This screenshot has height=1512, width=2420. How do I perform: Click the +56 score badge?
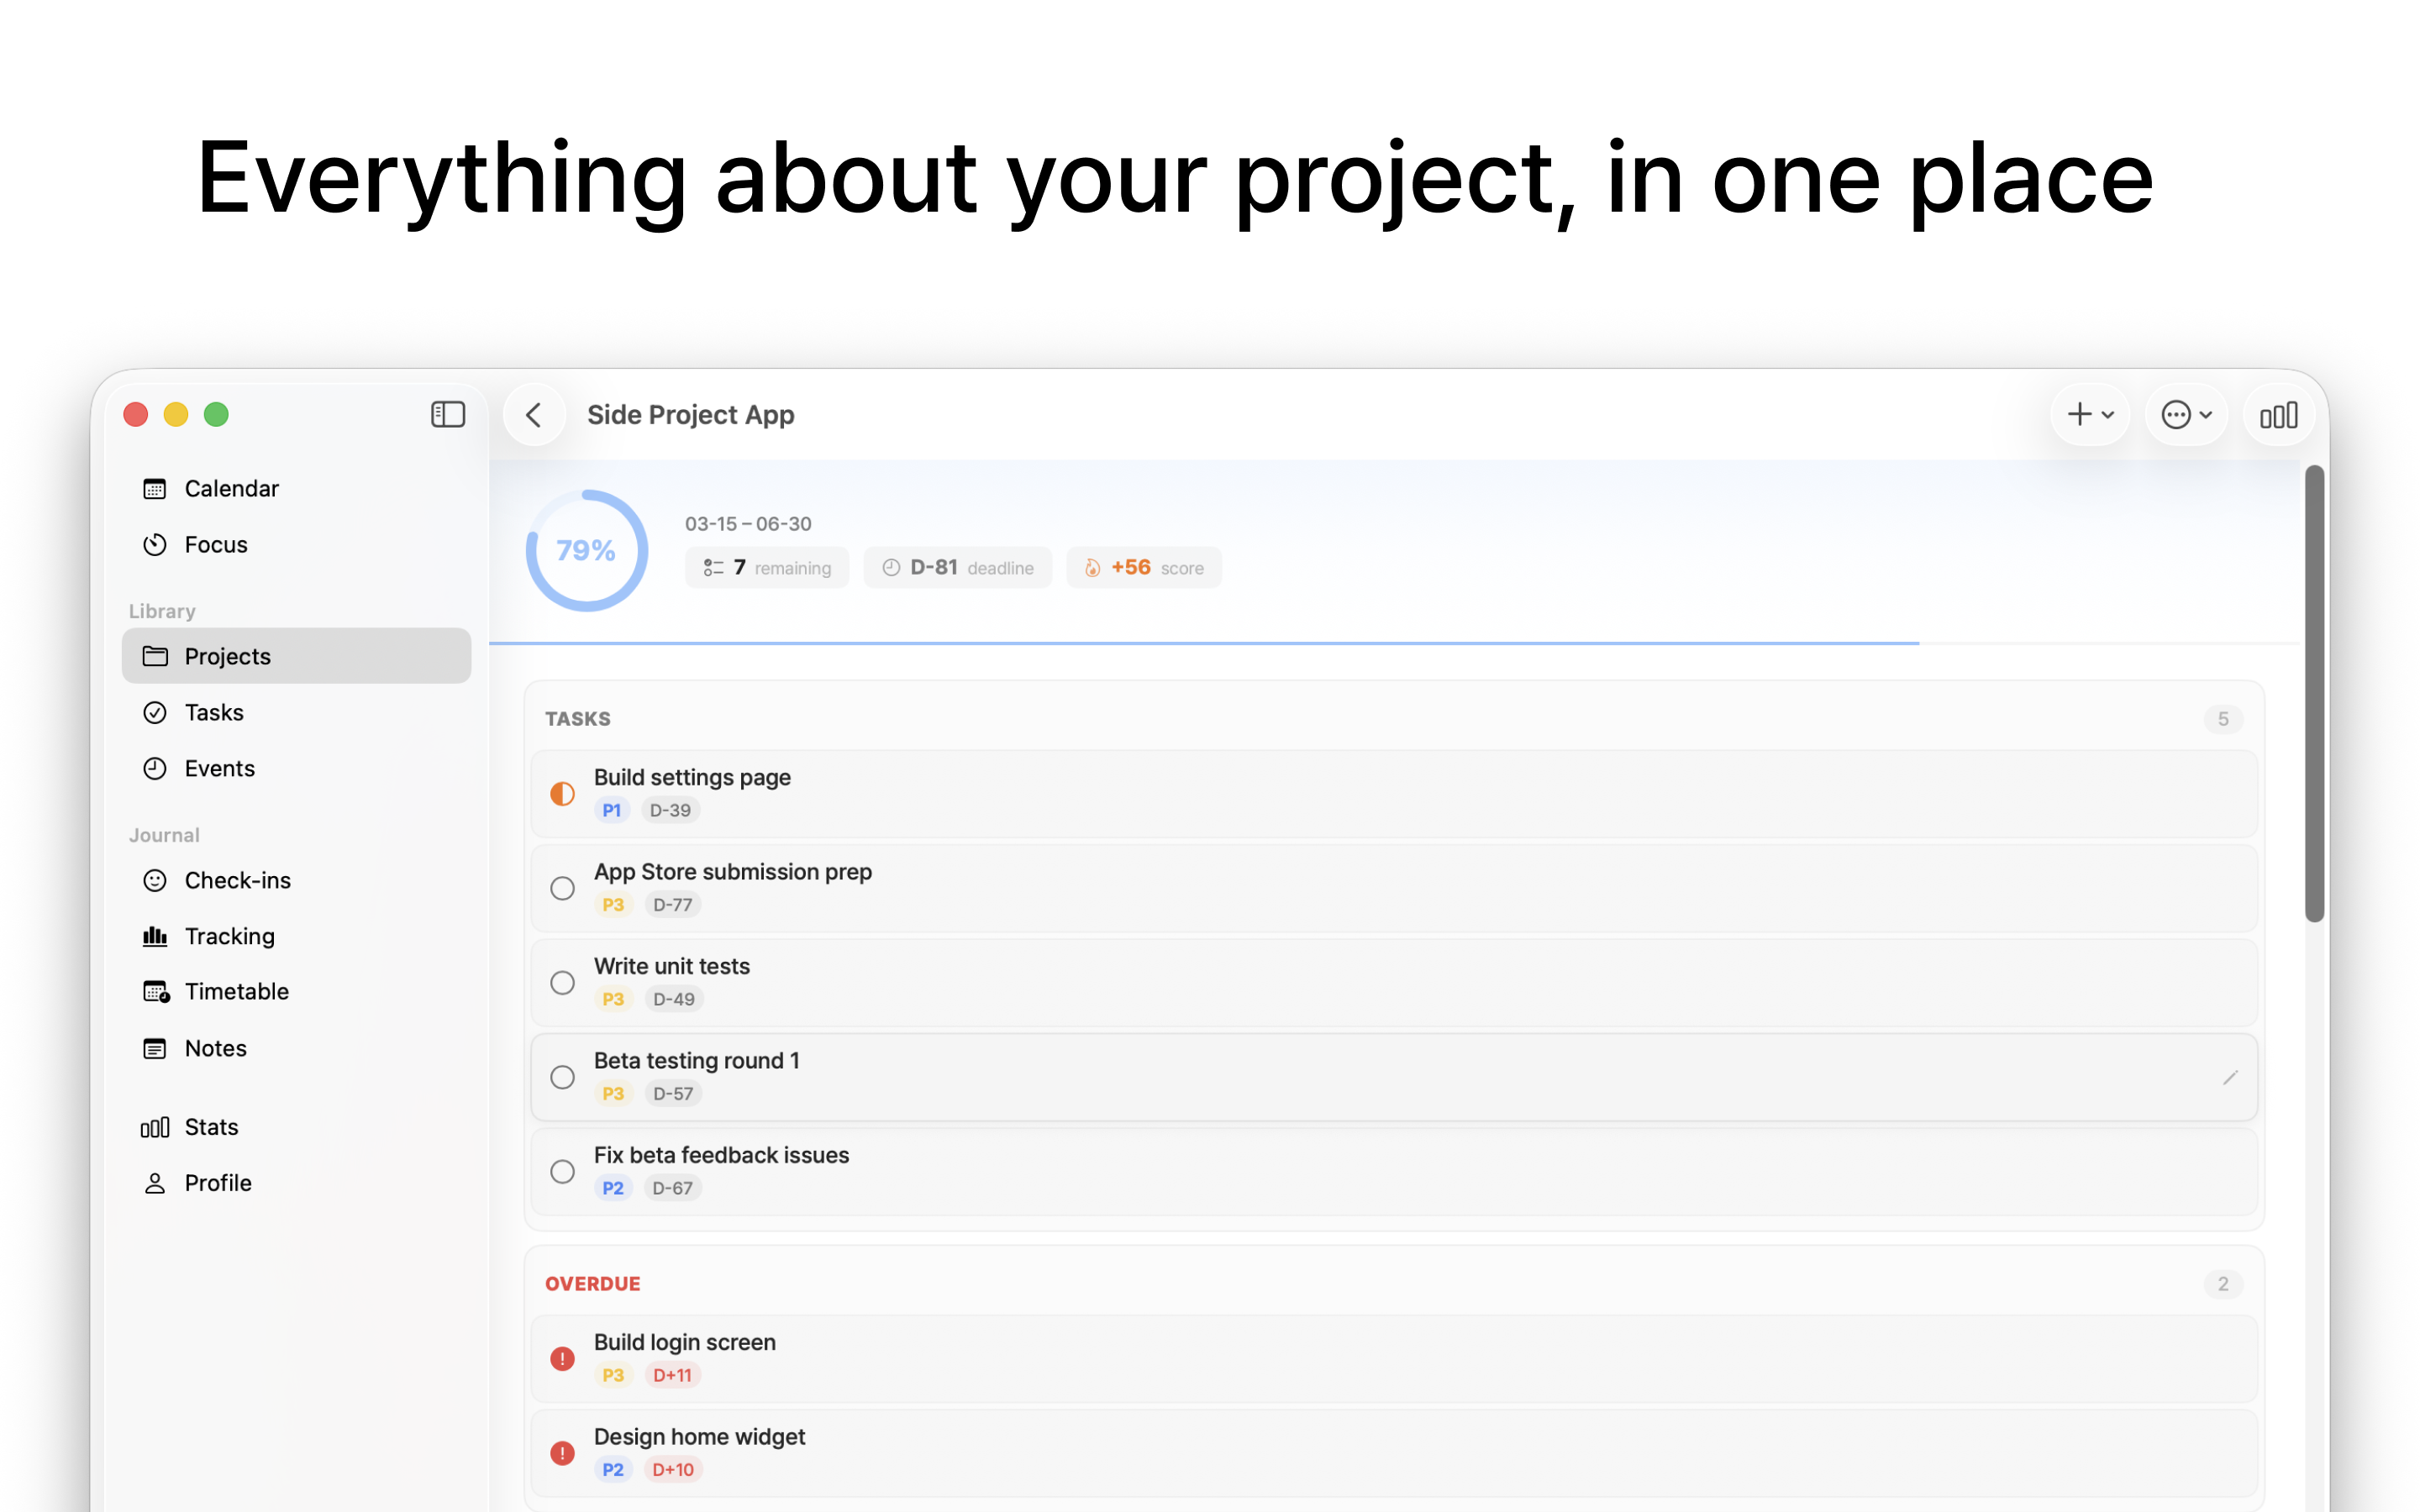point(1144,568)
